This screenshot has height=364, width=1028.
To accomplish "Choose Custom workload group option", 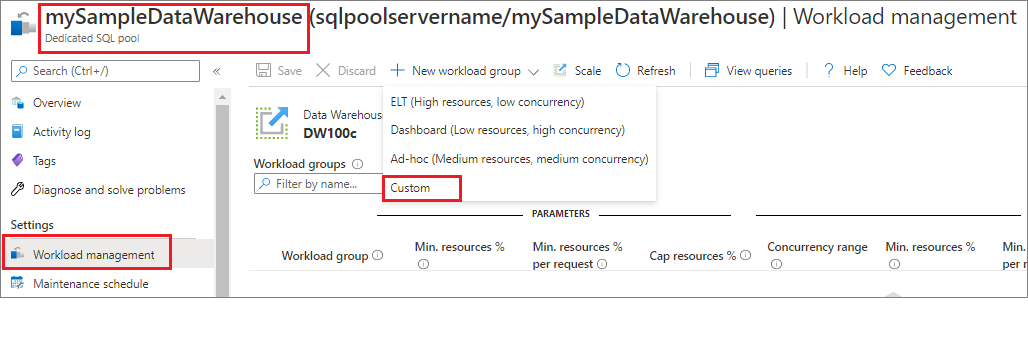I will pyautogui.click(x=410, y=188).
